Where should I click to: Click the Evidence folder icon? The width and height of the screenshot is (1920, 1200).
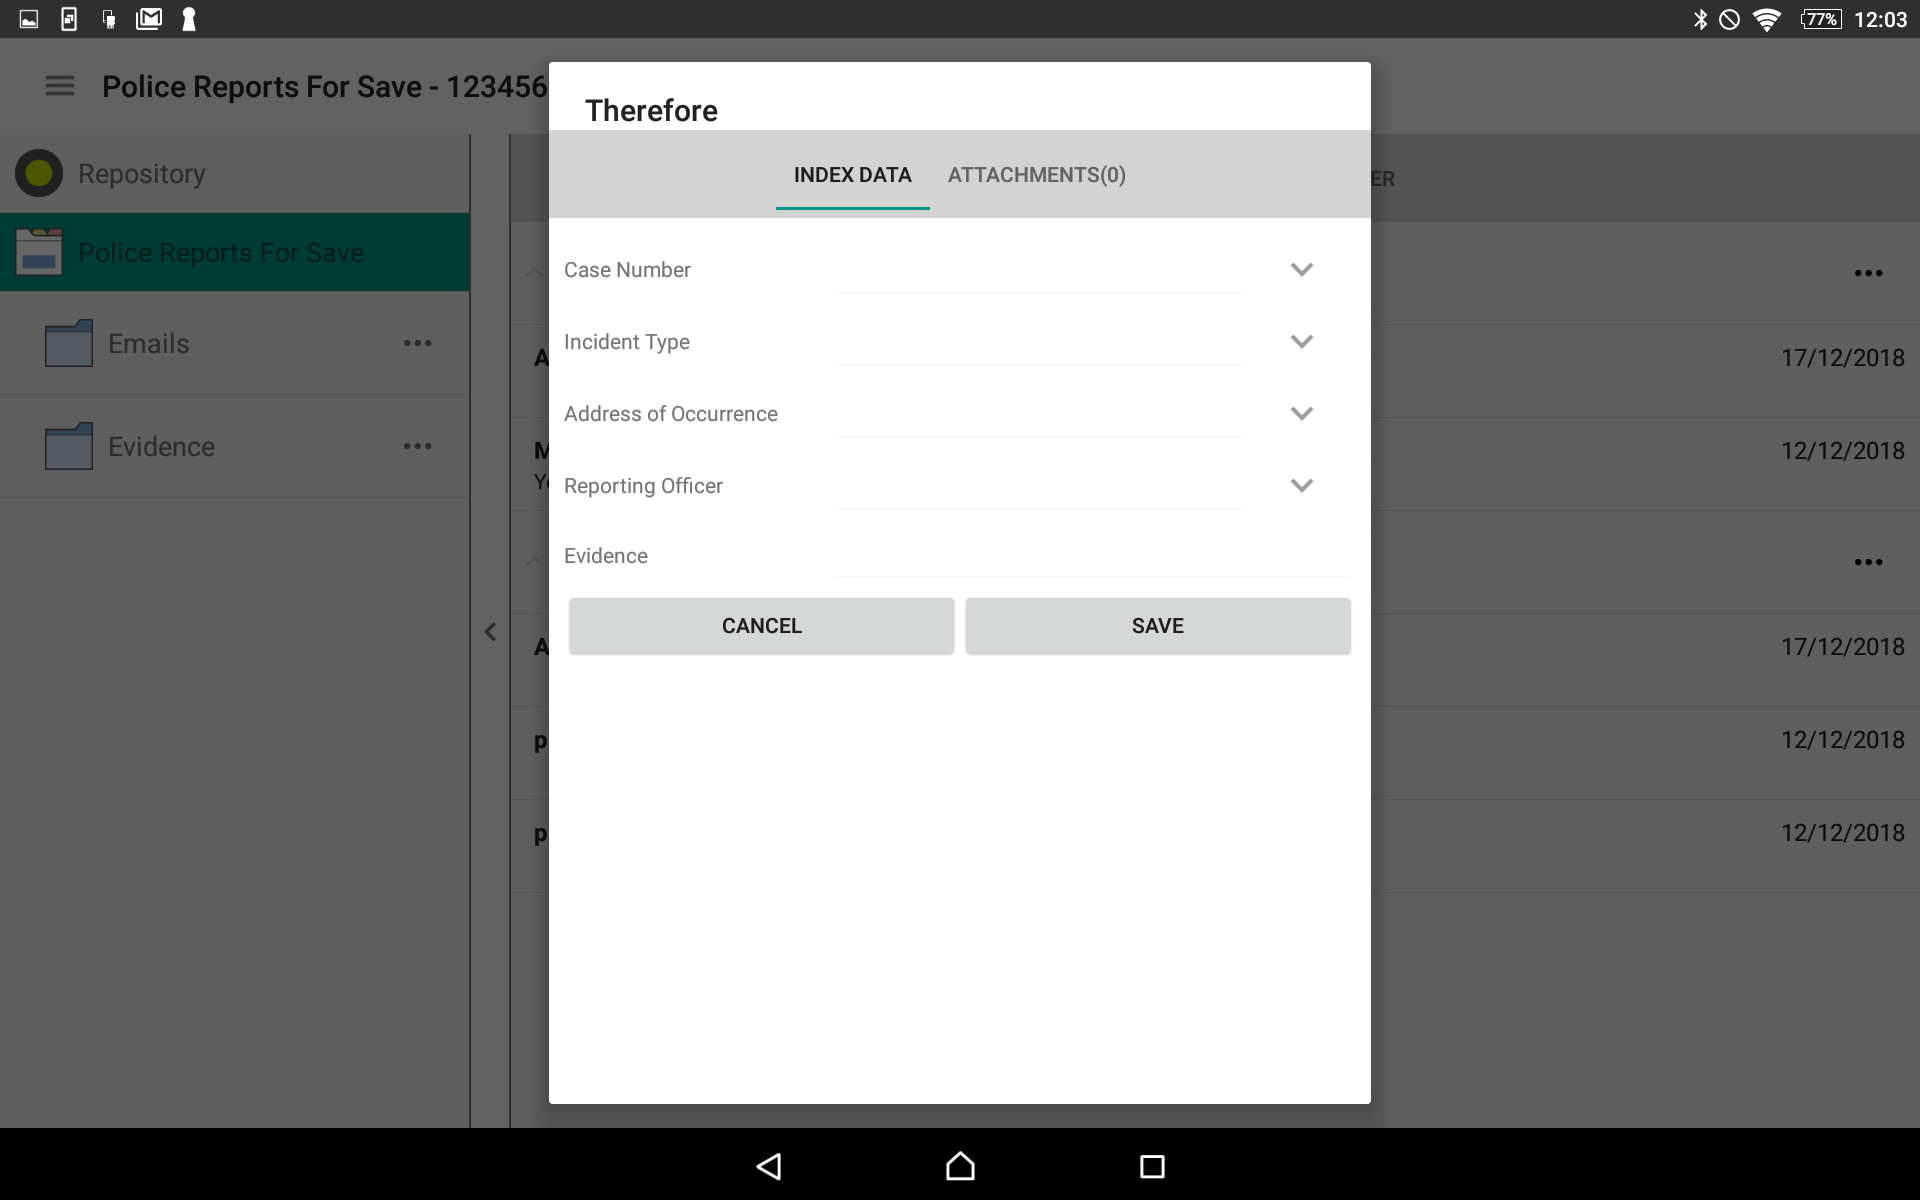point(67,446)
